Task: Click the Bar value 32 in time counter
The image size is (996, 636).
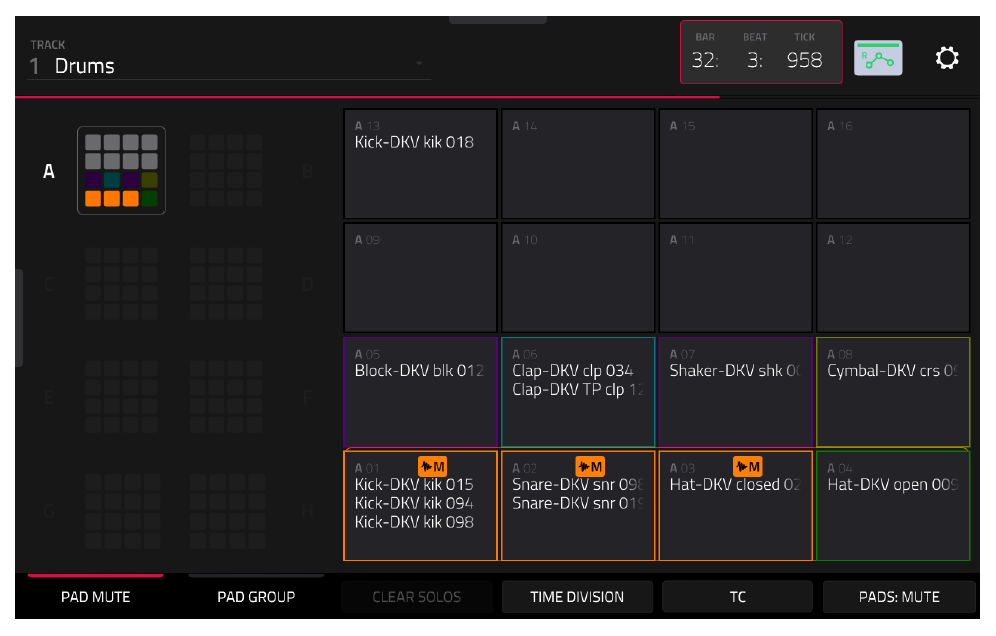Action: click(x=704, y=60)
